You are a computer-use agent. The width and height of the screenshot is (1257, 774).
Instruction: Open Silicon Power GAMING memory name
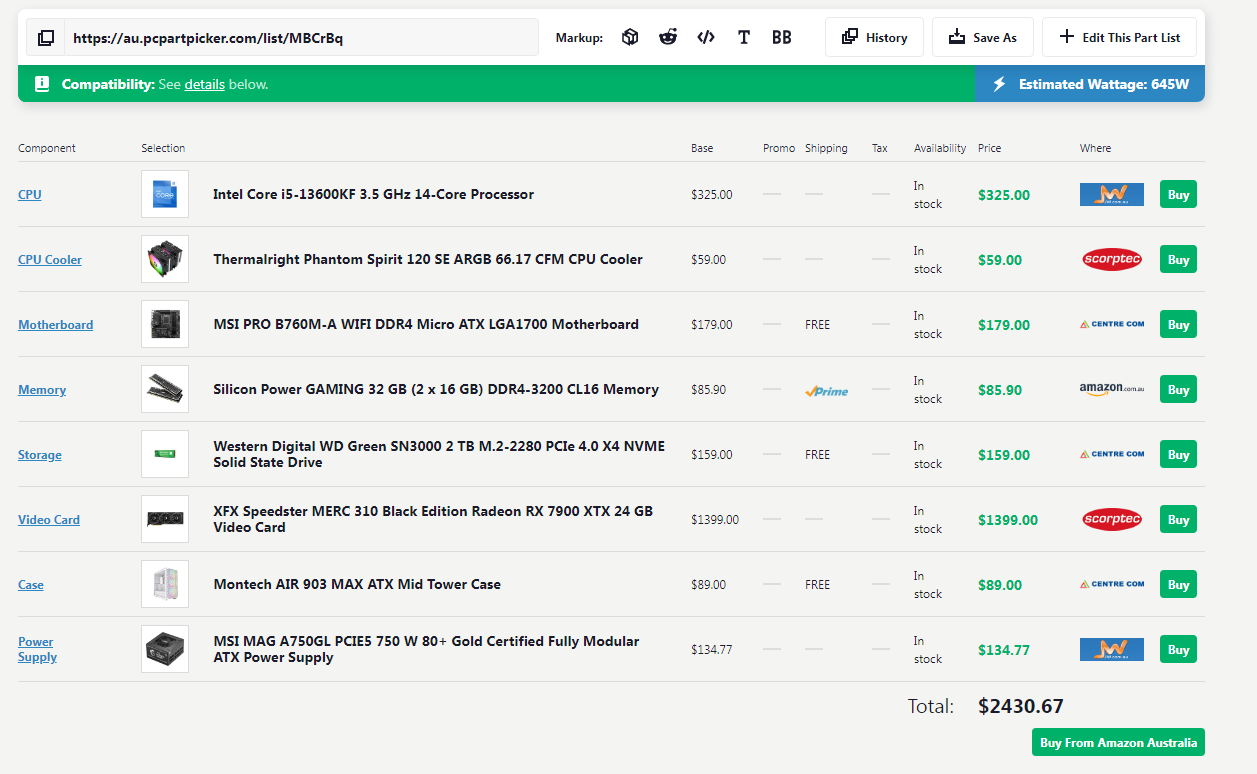(x=436, y=389)
